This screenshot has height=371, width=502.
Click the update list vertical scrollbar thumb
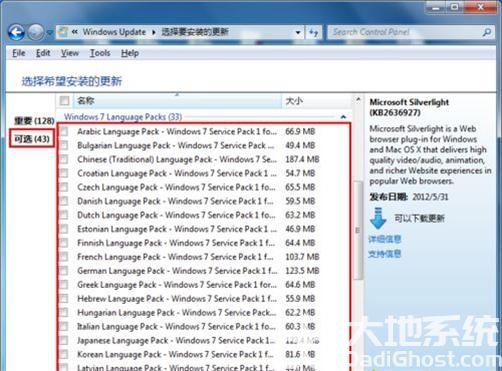pos(358,230)
